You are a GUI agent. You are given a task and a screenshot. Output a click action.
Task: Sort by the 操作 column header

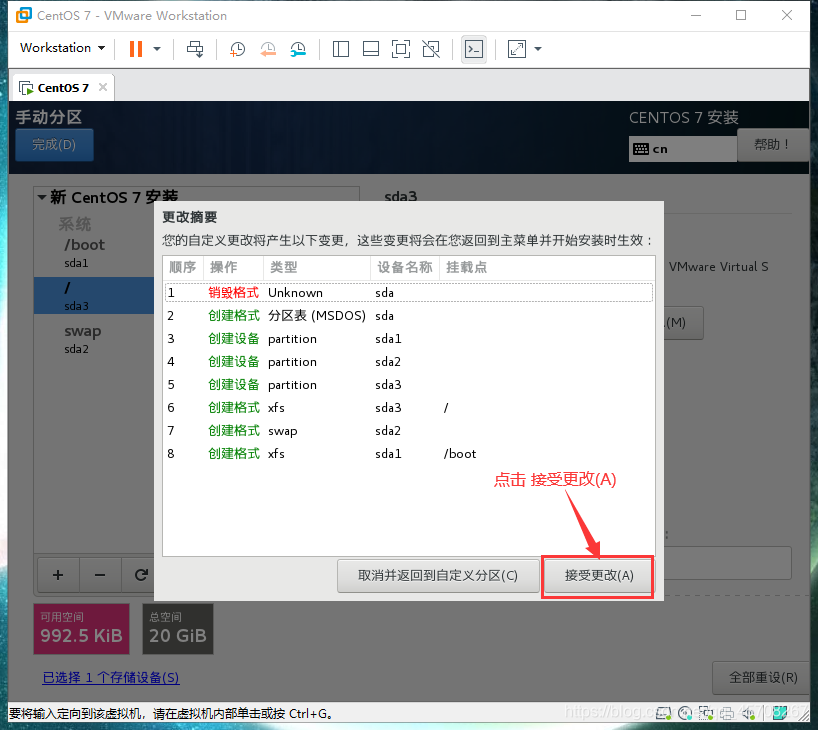click(x=233, y=267)
